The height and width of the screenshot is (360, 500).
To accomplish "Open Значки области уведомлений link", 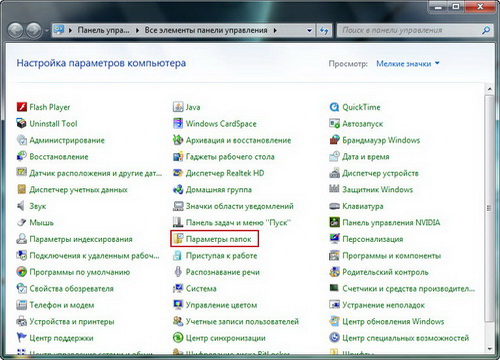I will click(240, 206).
